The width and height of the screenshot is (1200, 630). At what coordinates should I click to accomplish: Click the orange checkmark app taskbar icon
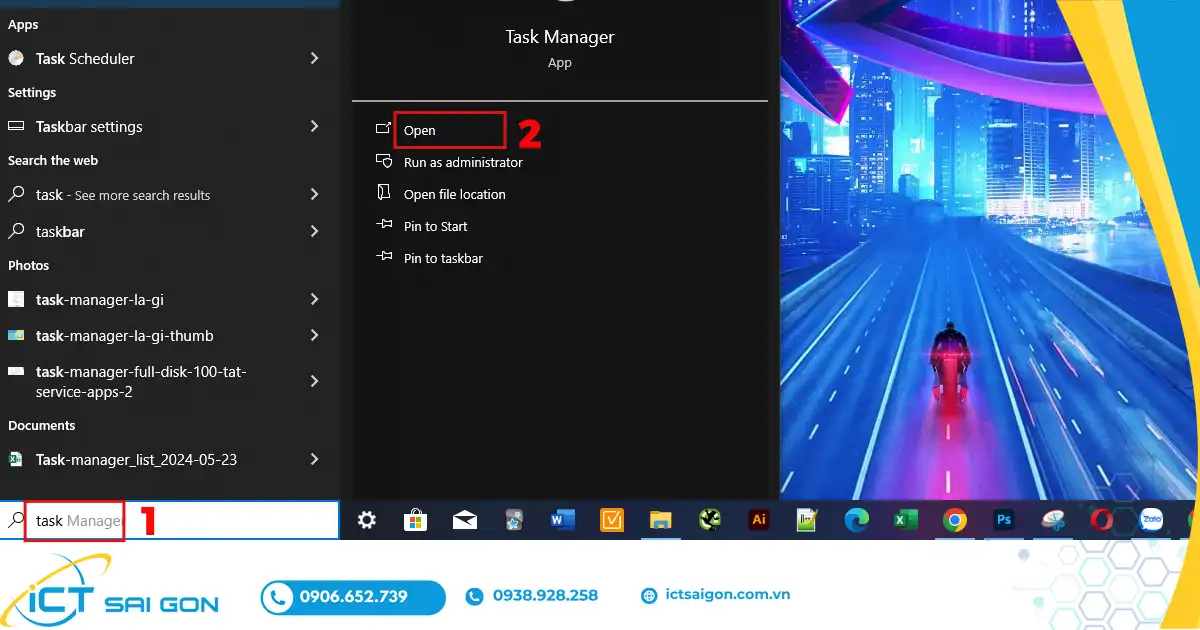pyautogui.click(x=611, y=520)
